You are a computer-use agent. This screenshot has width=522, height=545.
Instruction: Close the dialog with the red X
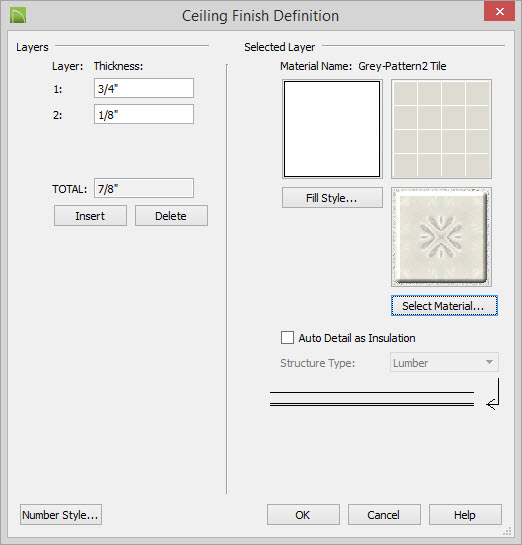tap(499, 11)
